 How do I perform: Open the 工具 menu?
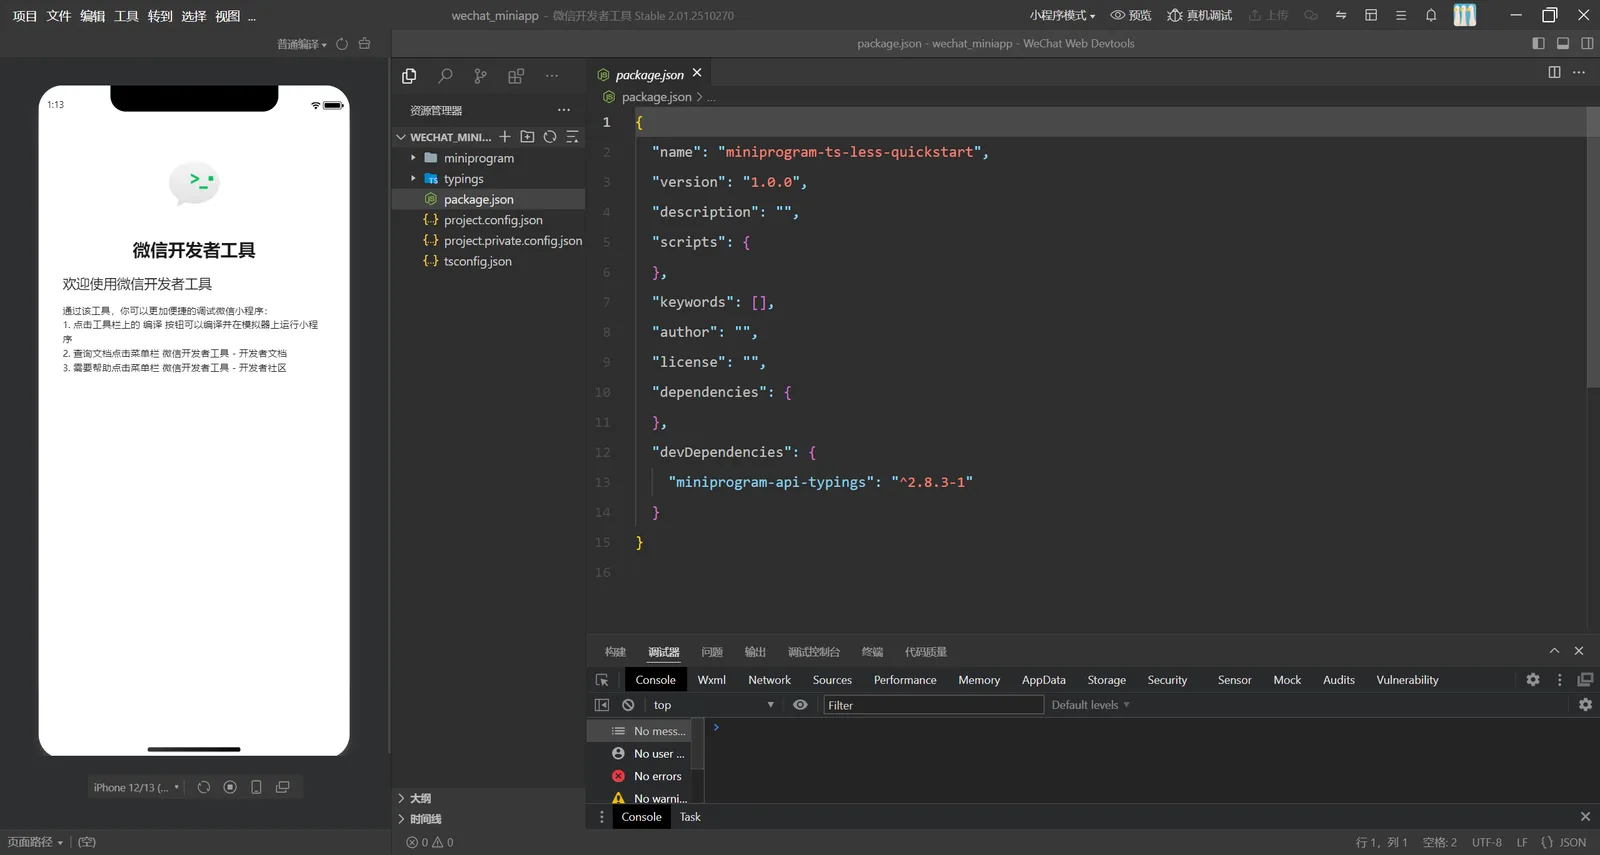(x=127, y=15)
